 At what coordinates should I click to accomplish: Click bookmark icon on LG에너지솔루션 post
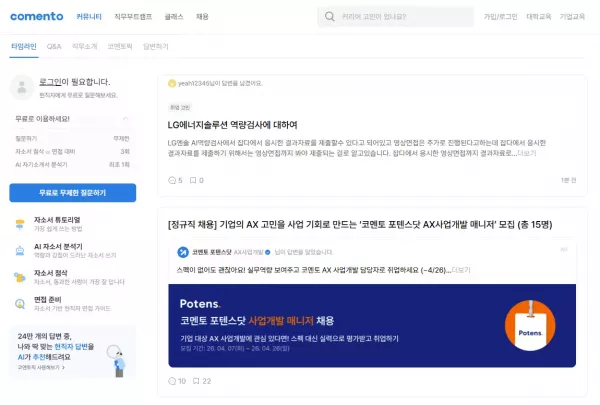point(193,180)
